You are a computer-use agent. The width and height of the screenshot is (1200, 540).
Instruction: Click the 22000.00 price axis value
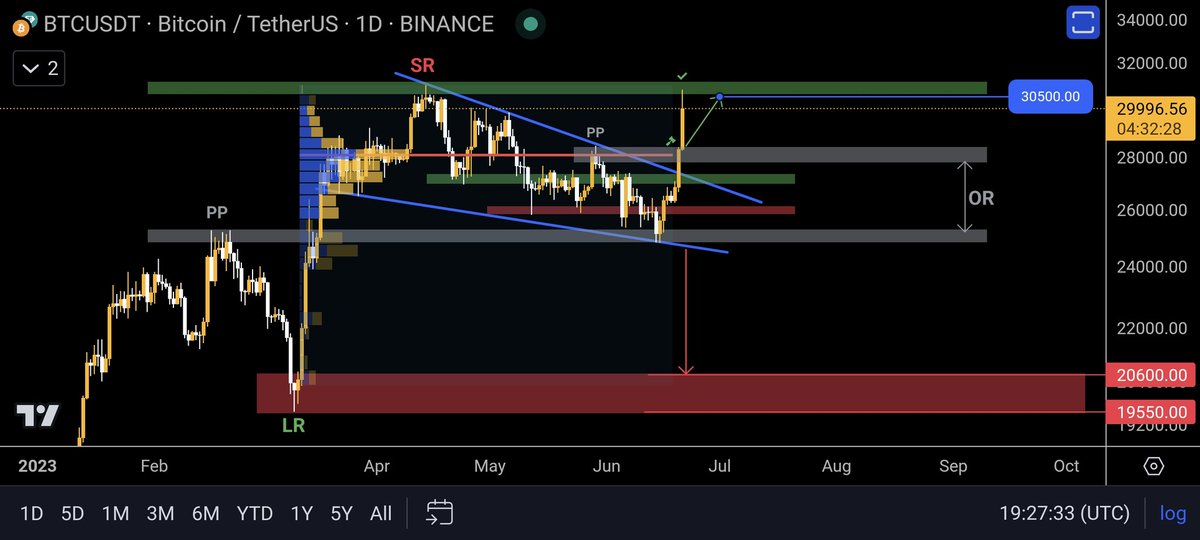click(x=1152, y=329)
